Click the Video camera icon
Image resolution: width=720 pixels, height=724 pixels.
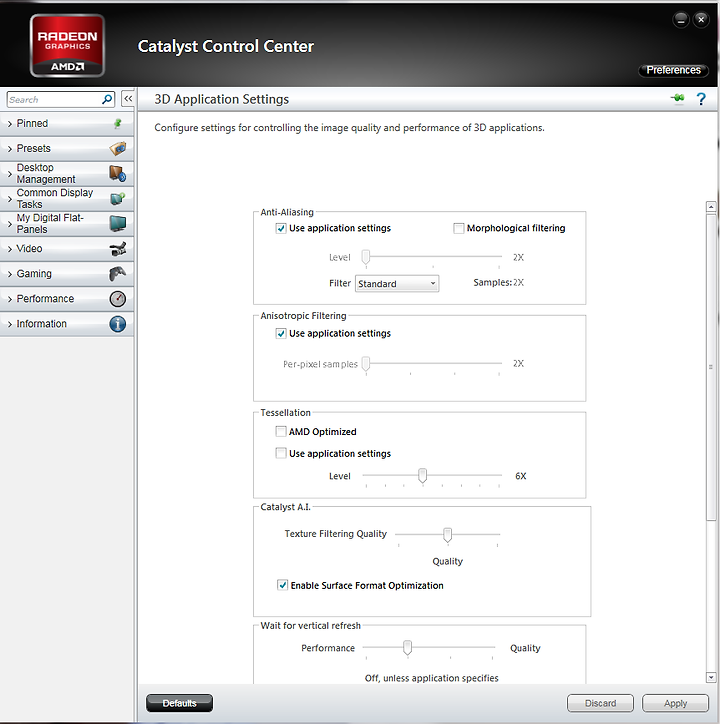(x=118, y=249)
